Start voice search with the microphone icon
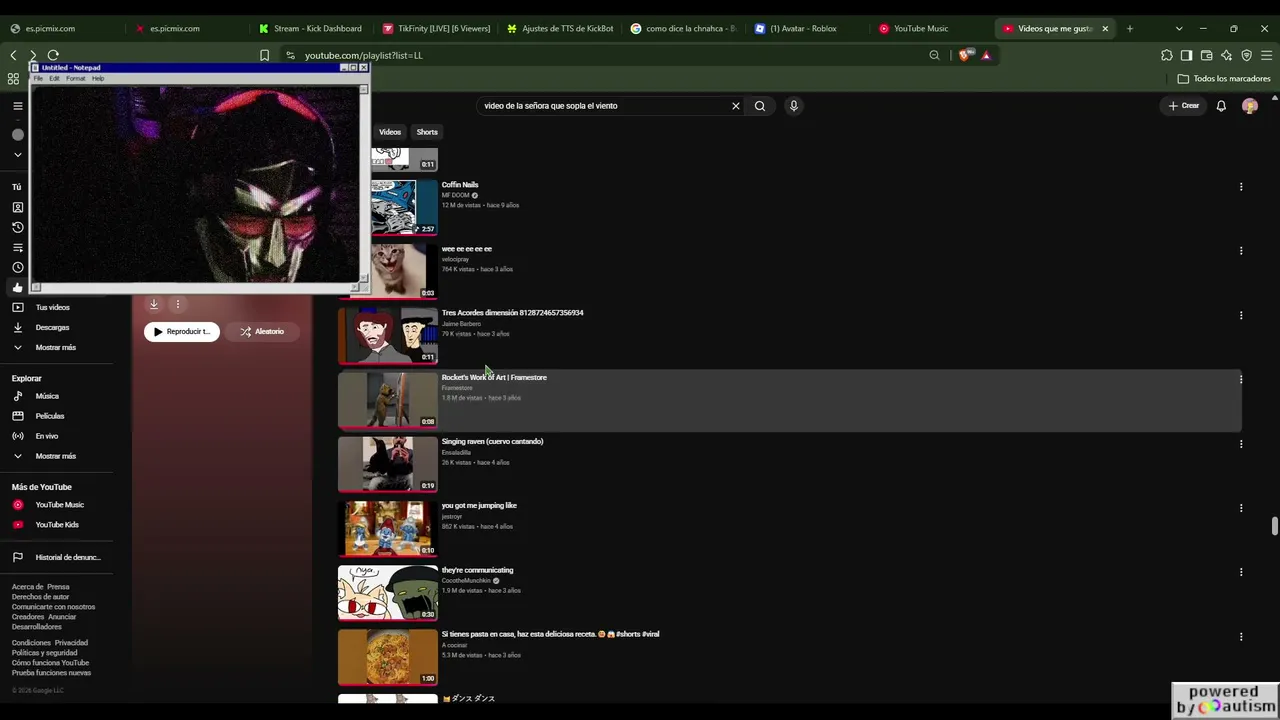 tap(793, 105)
